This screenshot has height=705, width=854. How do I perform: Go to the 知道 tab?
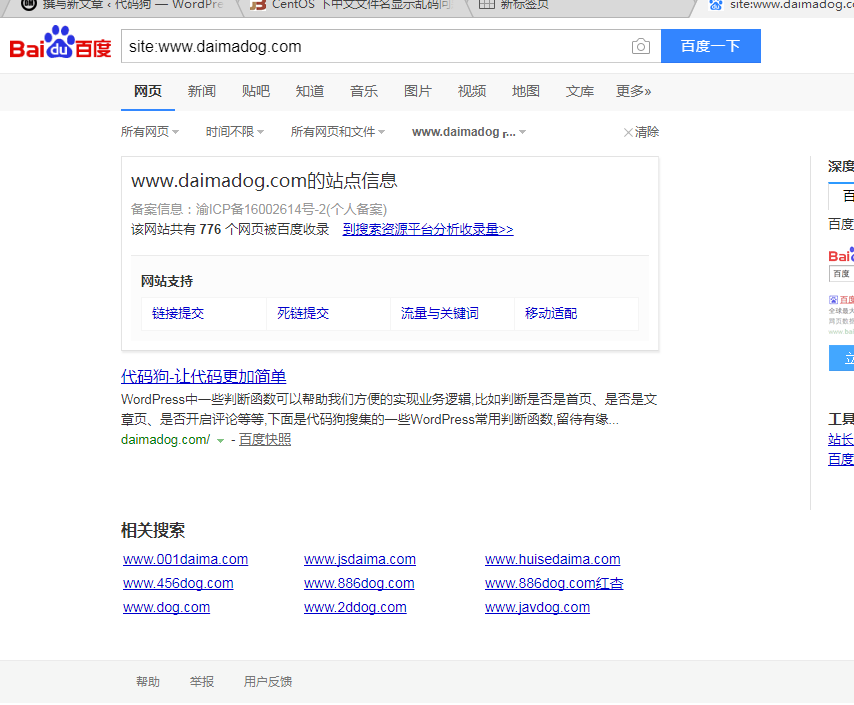(x=309, y=91)
